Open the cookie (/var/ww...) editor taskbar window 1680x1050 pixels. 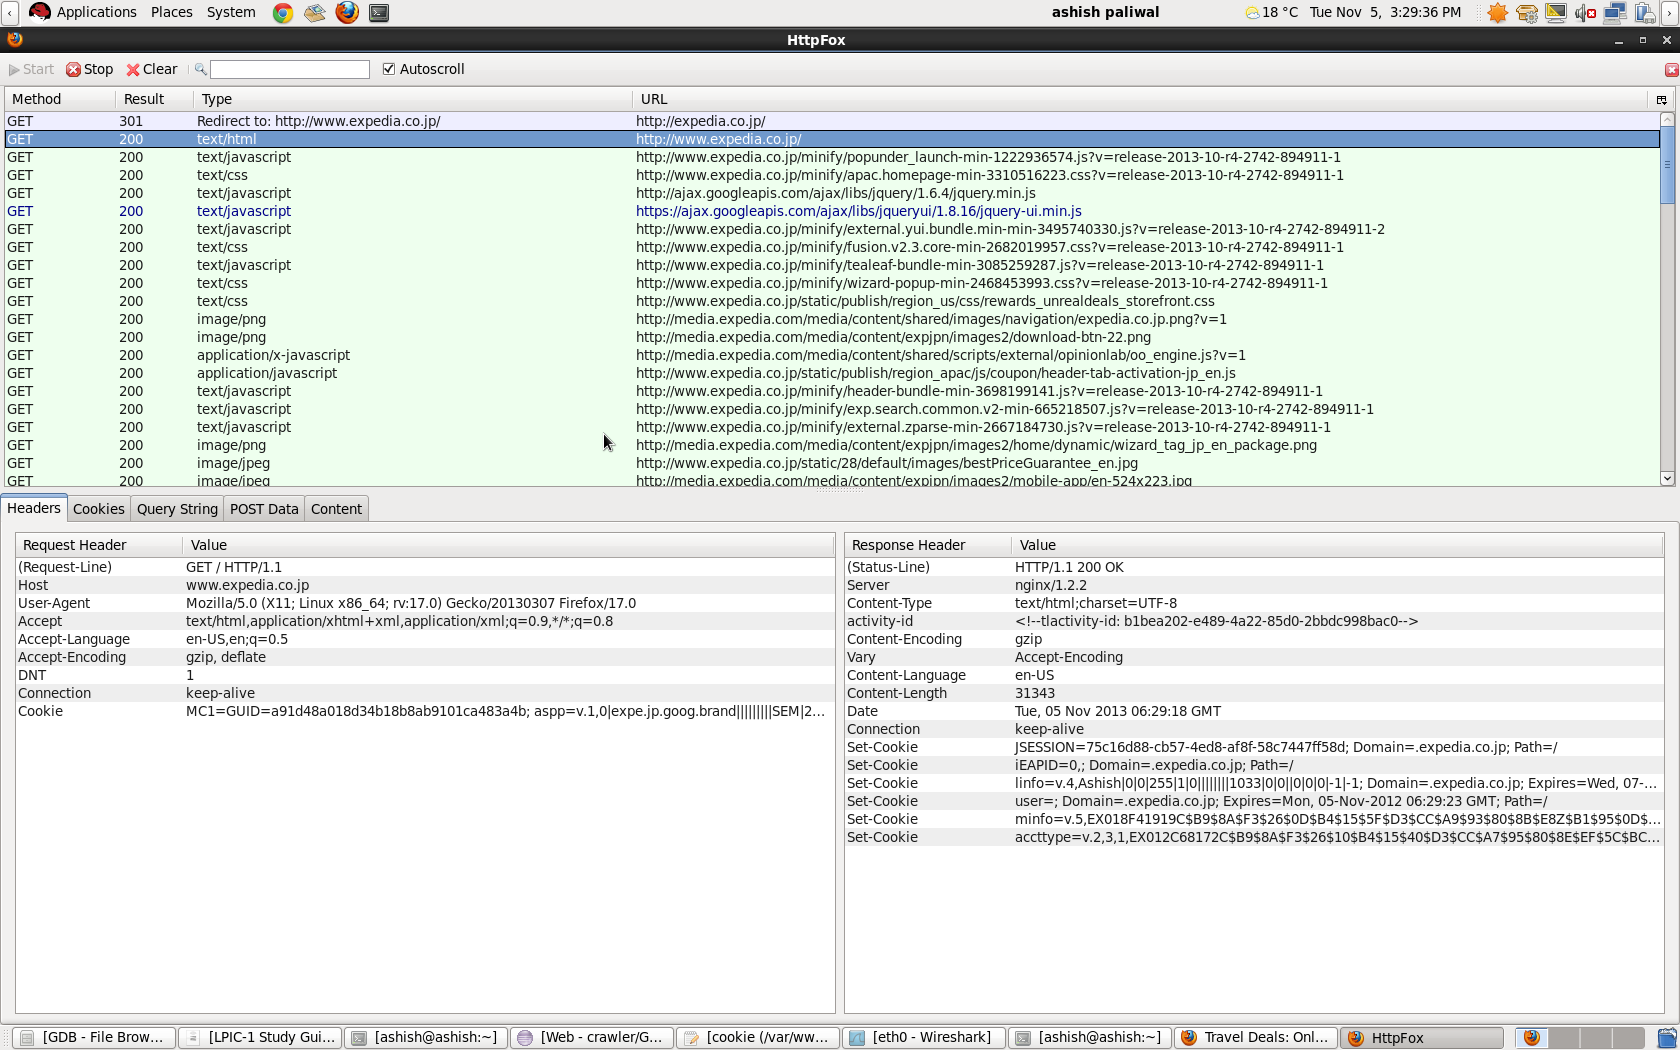tap(758, 1038)
